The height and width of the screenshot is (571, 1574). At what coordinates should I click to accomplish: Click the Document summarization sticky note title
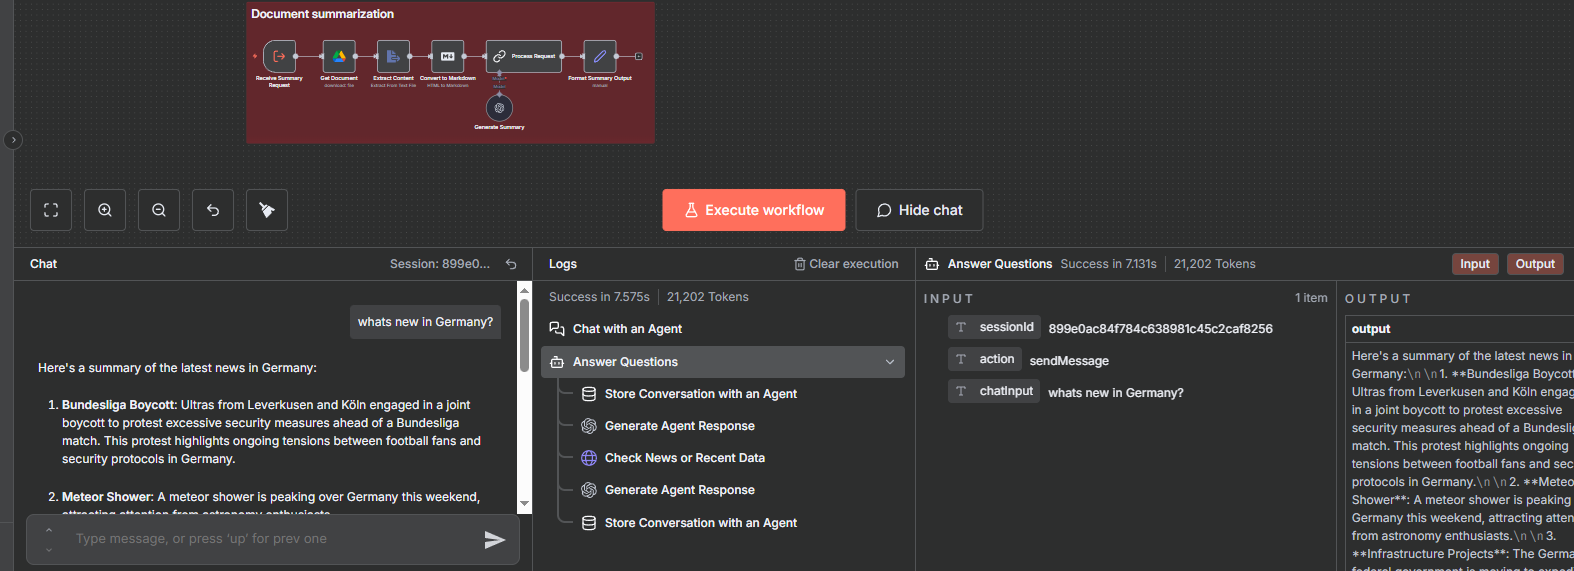[322, 14]
